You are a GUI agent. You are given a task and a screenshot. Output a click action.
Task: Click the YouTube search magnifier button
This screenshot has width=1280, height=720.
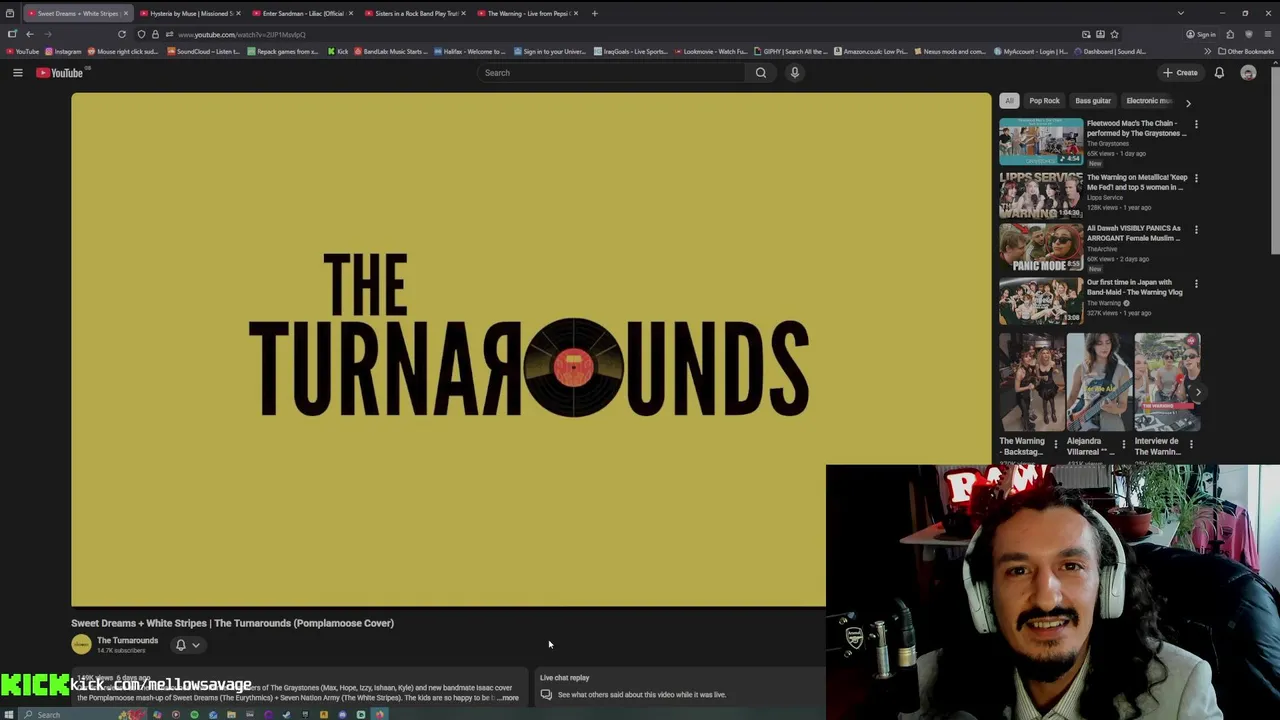(x=761, y=73)
